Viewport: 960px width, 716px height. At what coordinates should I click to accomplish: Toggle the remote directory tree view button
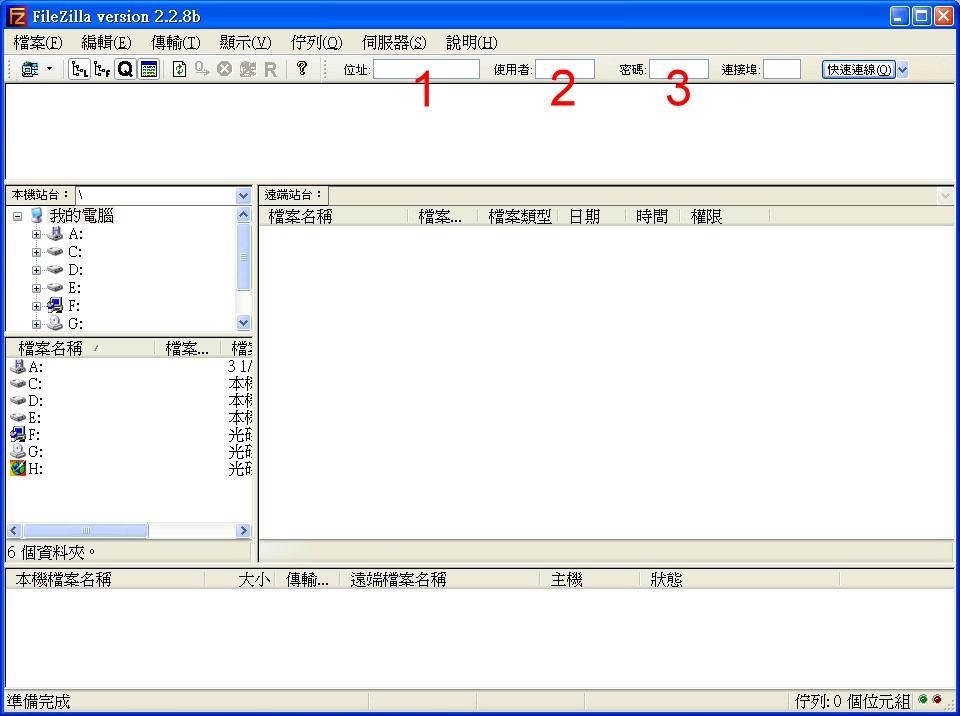(x=102, y=69)
